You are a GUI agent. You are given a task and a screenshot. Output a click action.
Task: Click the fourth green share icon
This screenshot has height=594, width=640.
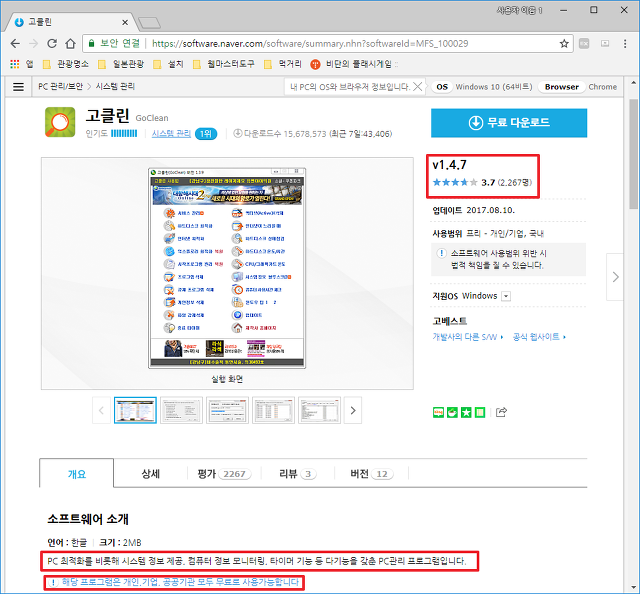[x=480, y=412]
